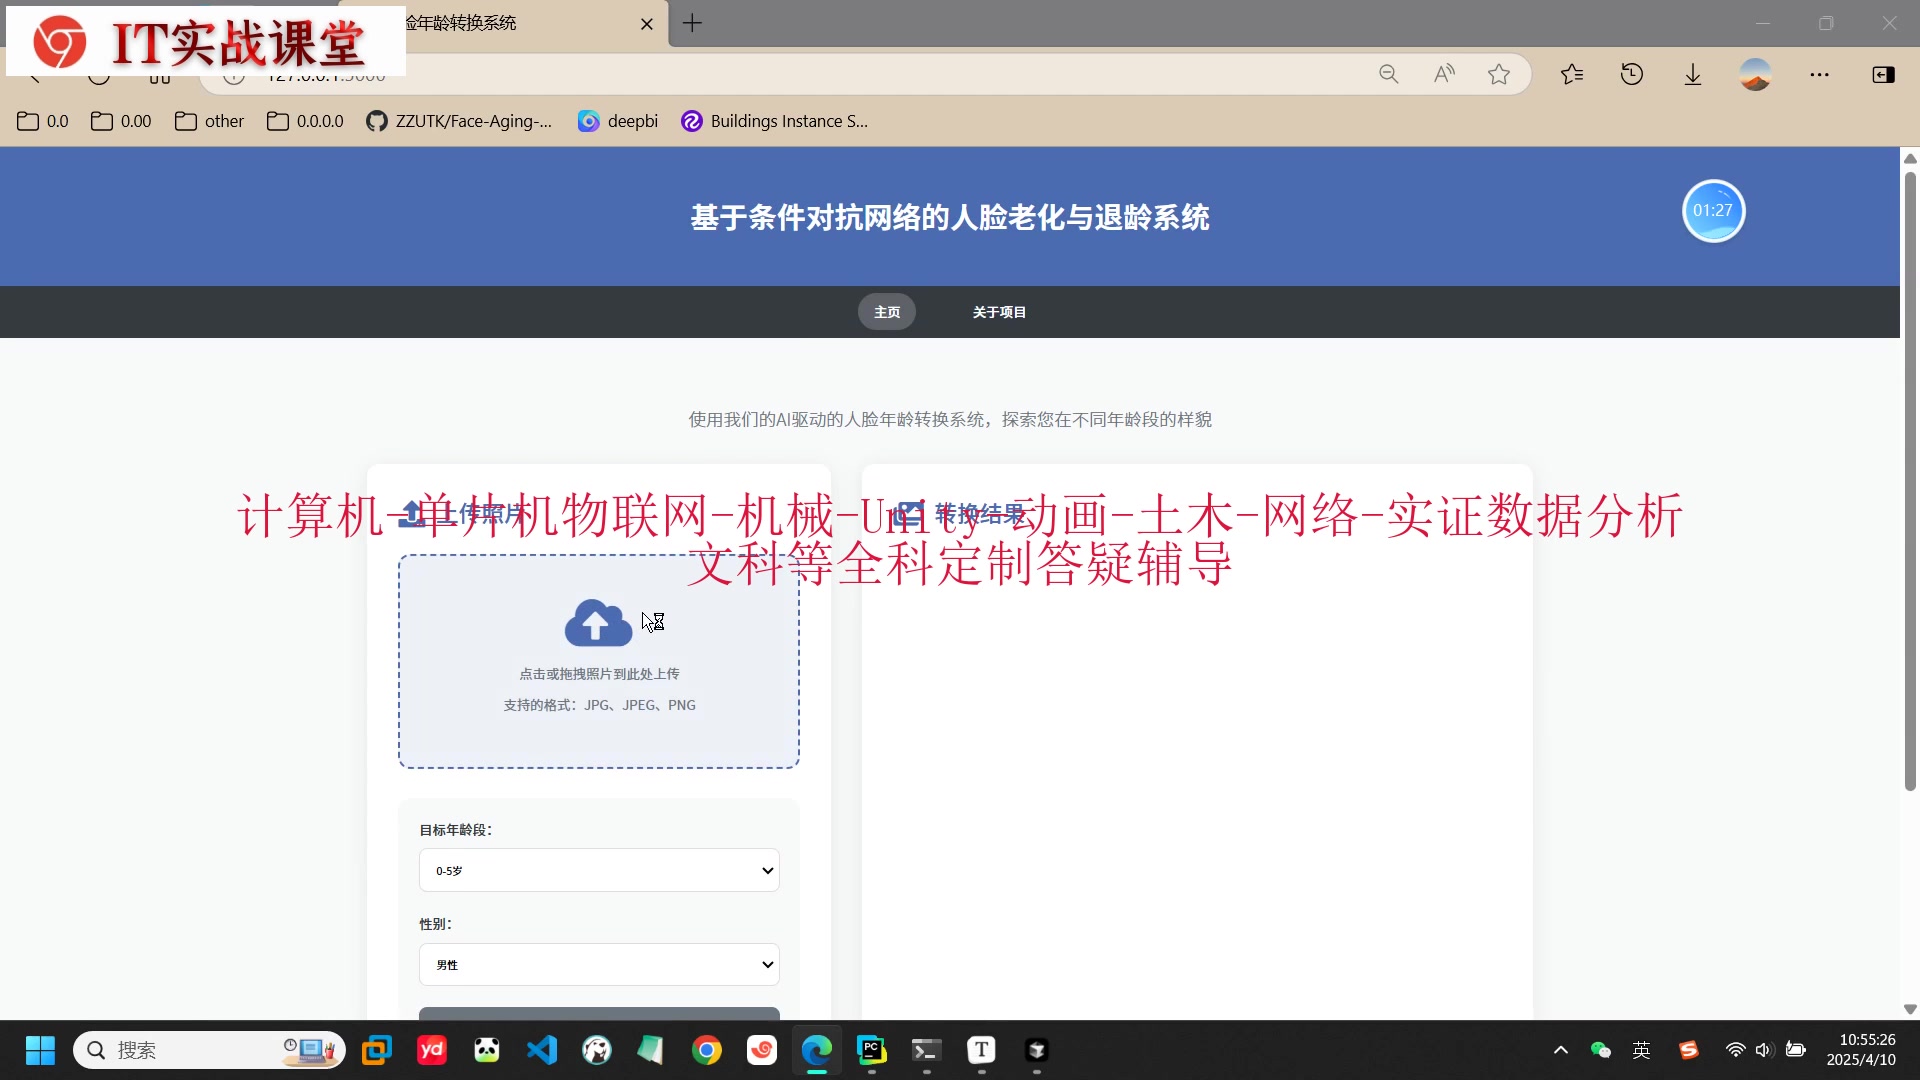The width and height of the screenshot is (1920, 1080).
Task: Select the 主页 navigation tab
Action: 886,312
